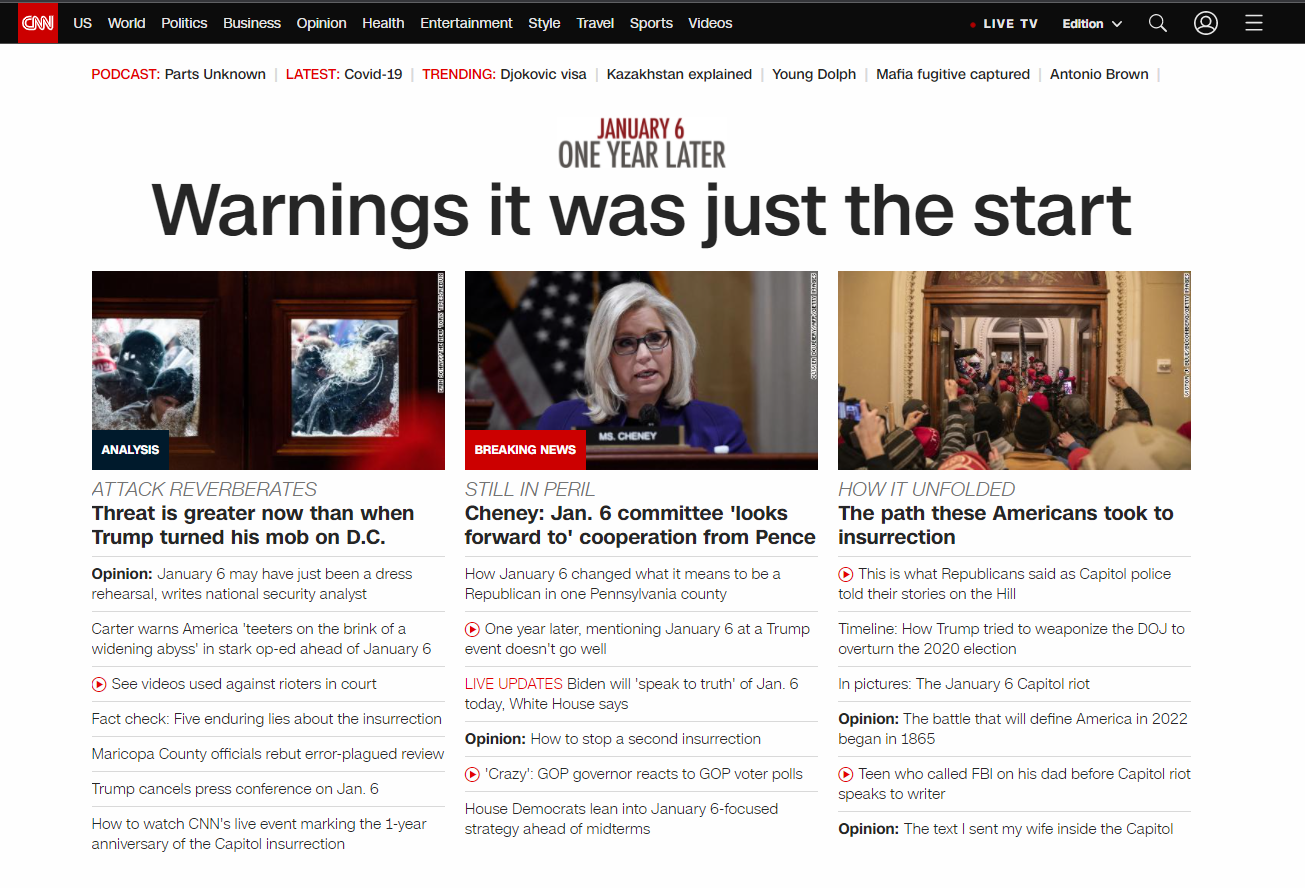The width and height of the screenshot is (1305, 888).
Task: Open Mafia fugitive captured link
Action: click(953, 74)
